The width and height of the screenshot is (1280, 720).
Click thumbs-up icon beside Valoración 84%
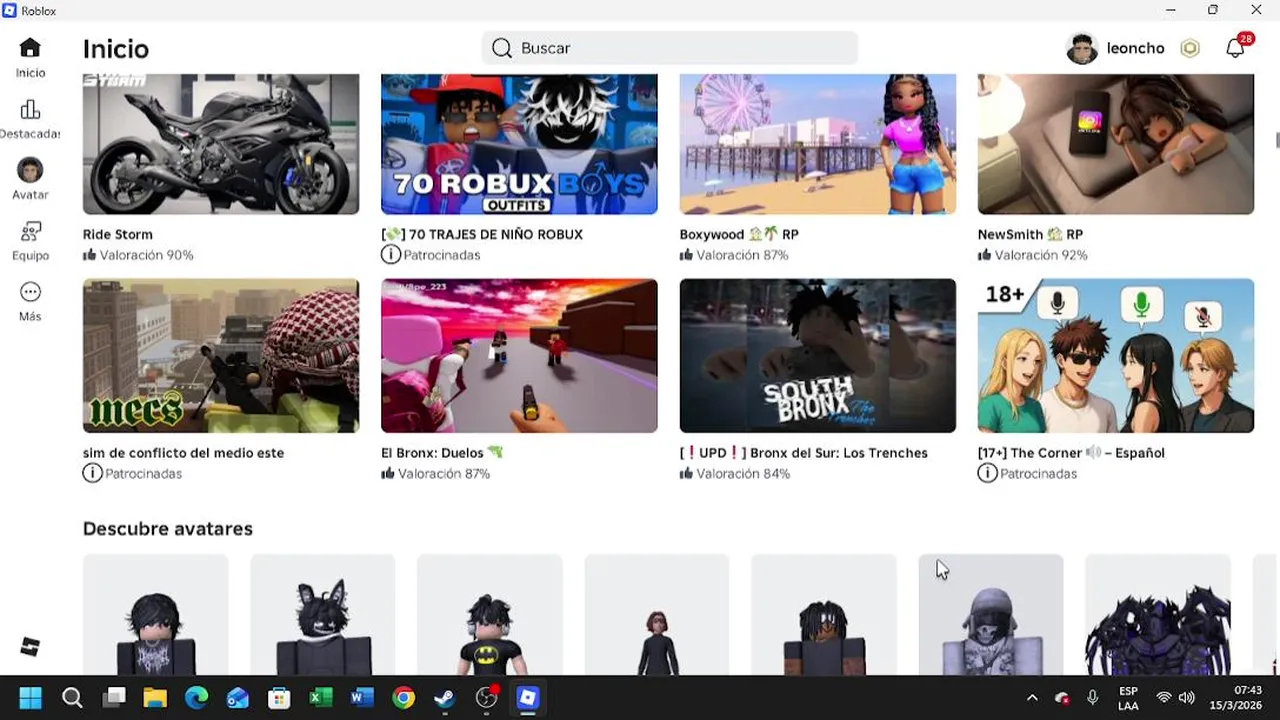(x=687, y=473)
